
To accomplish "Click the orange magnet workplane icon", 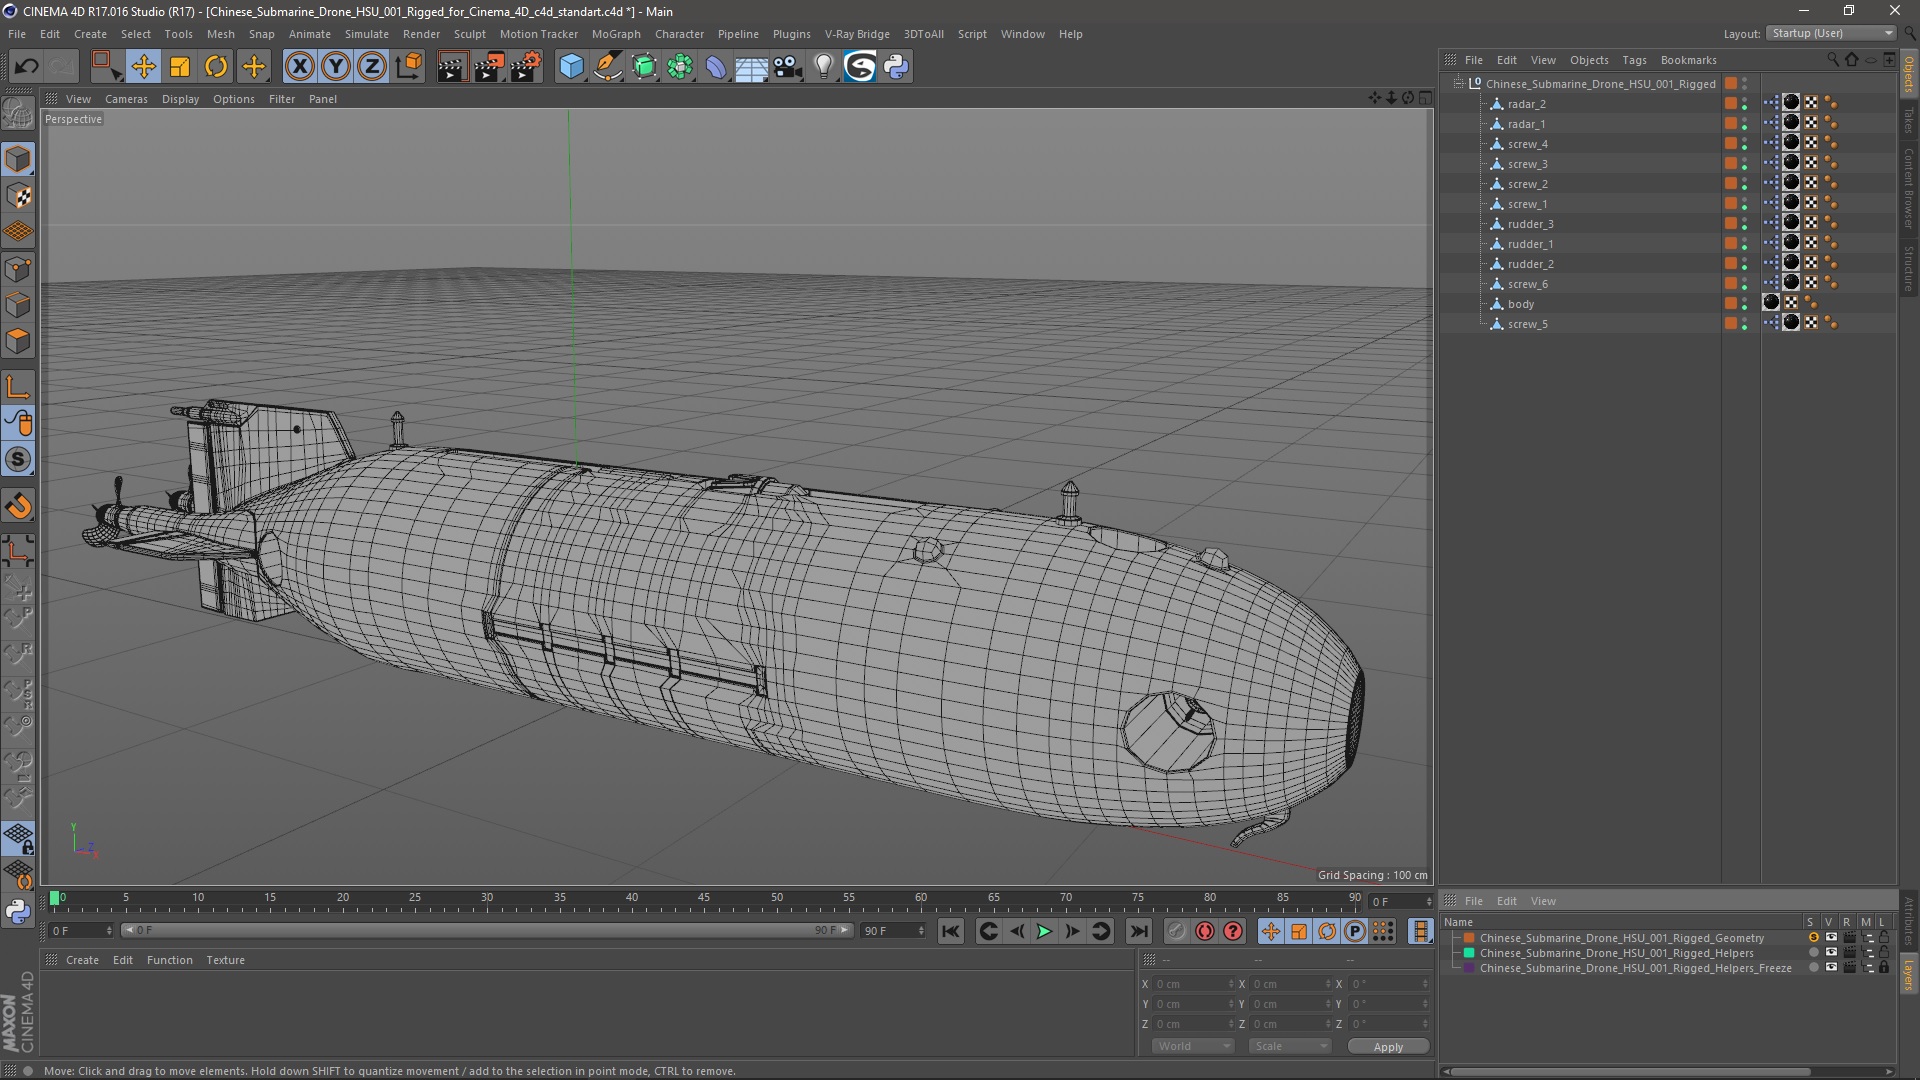I will 18,506.
